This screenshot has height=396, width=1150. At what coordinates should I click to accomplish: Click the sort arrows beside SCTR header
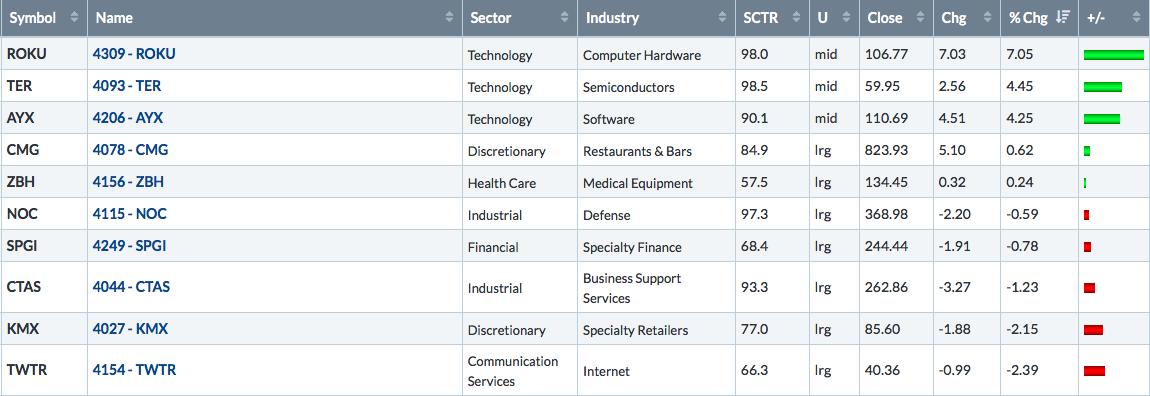coord(796,18)
